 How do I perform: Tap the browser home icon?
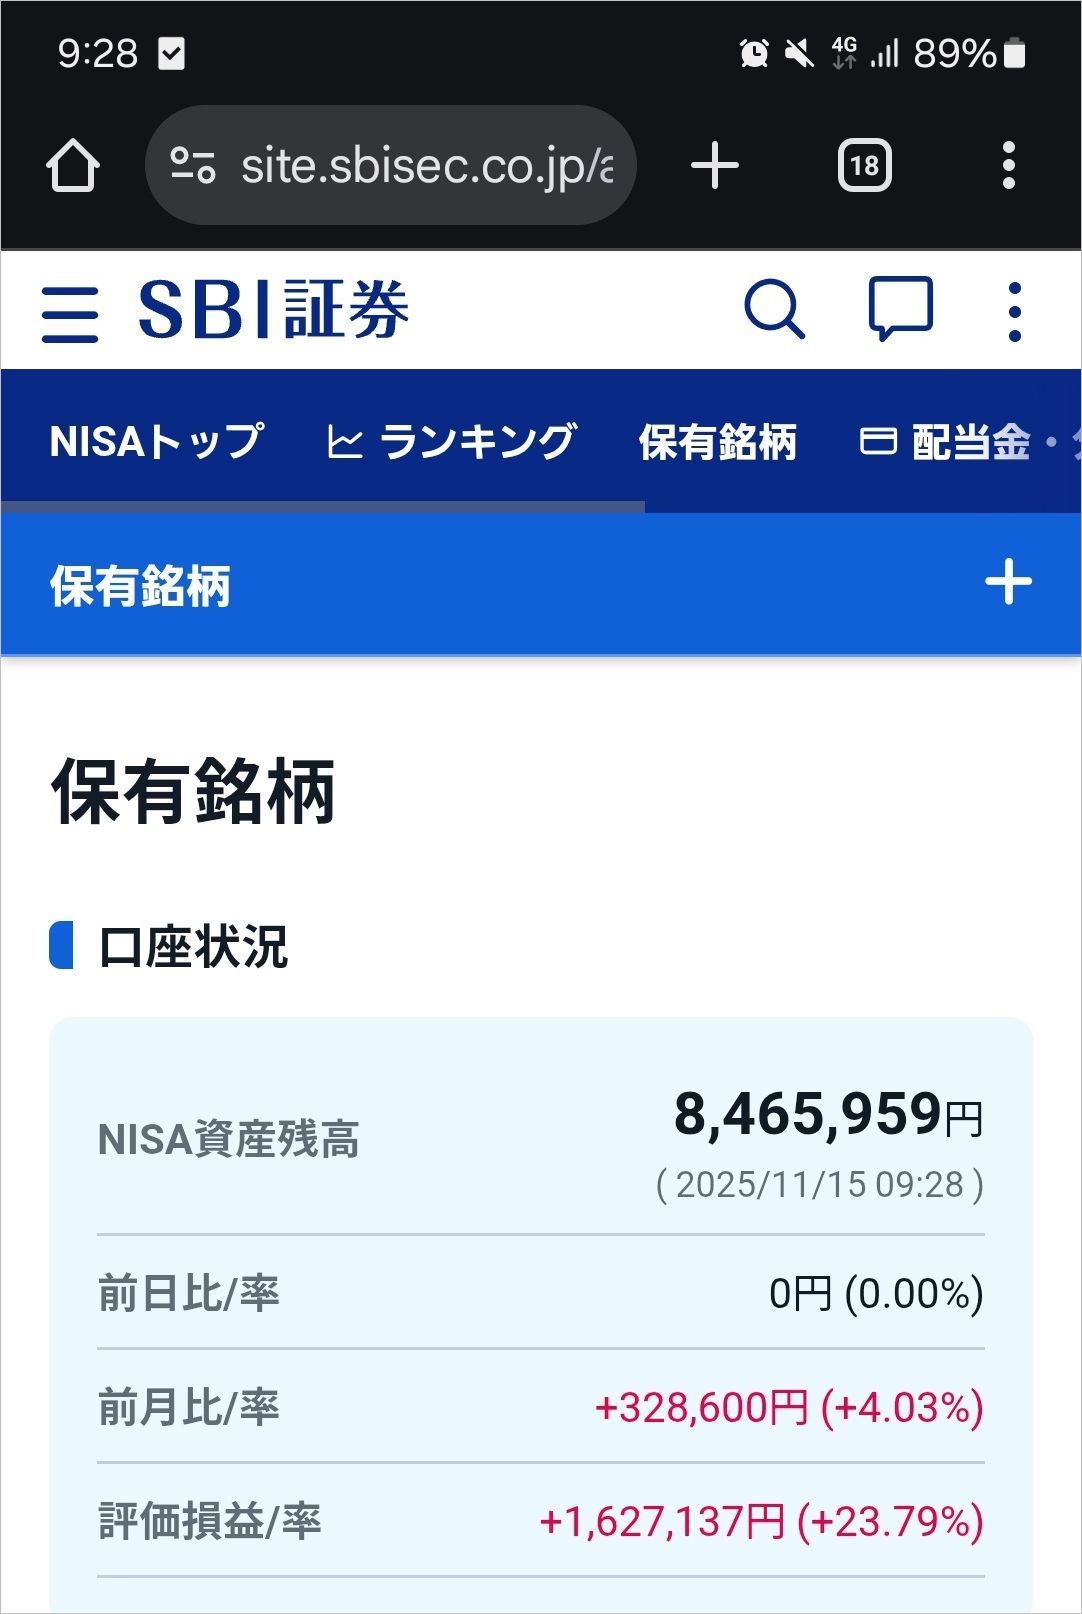pos(72,165)
